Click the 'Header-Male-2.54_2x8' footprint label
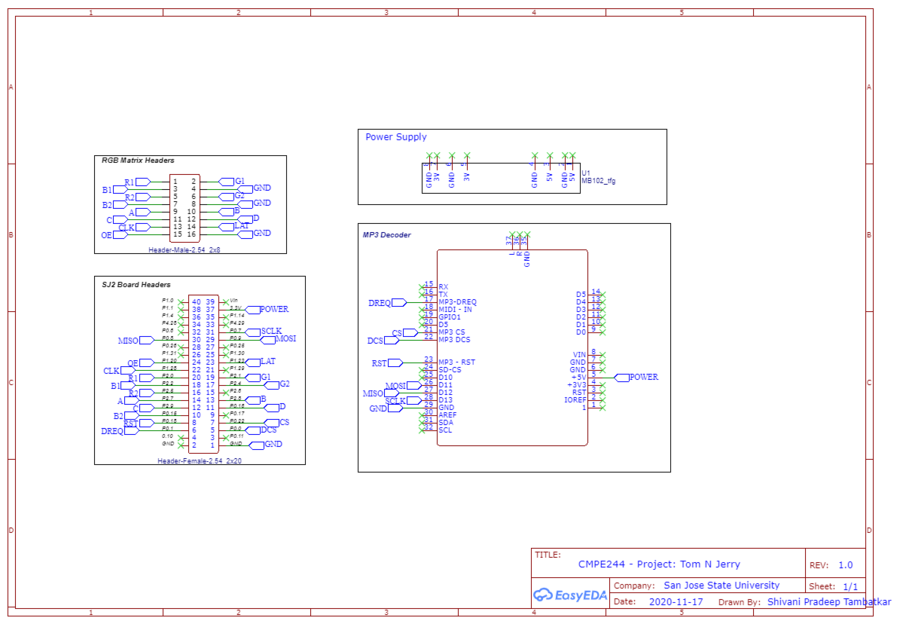 tap(184, 250)
